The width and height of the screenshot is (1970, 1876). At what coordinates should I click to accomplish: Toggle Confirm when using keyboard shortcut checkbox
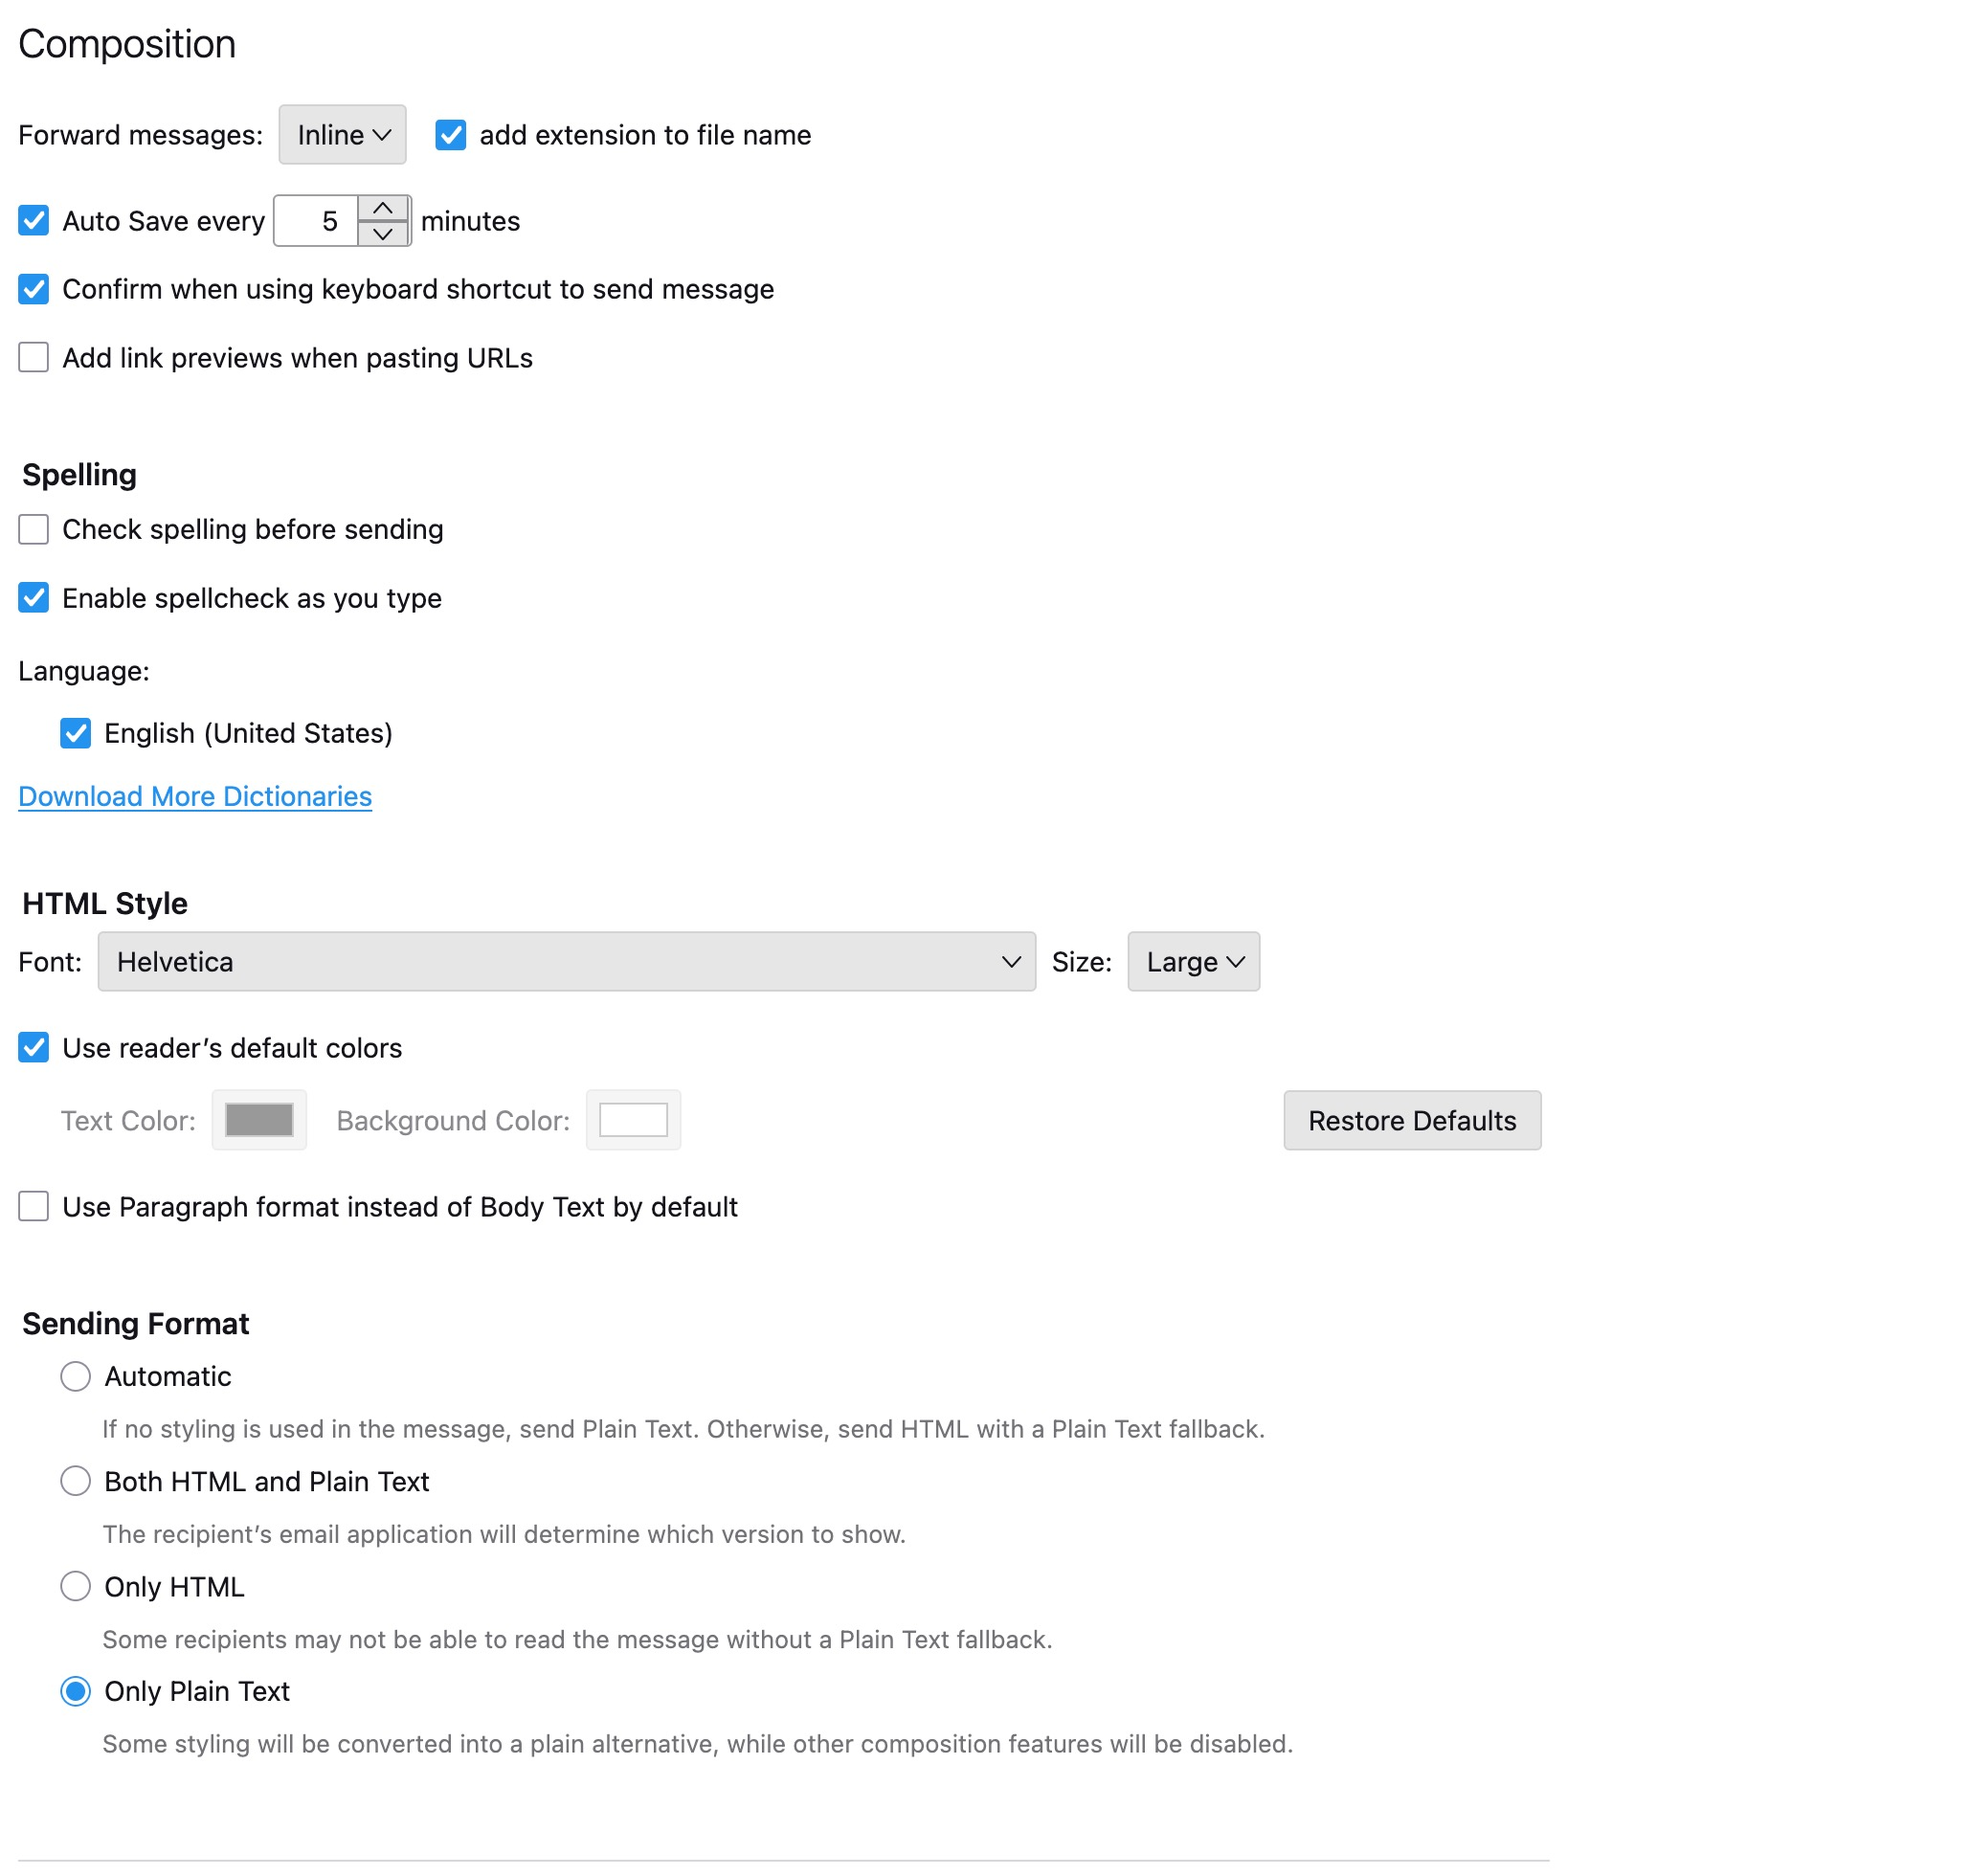[x=34, y=290]
